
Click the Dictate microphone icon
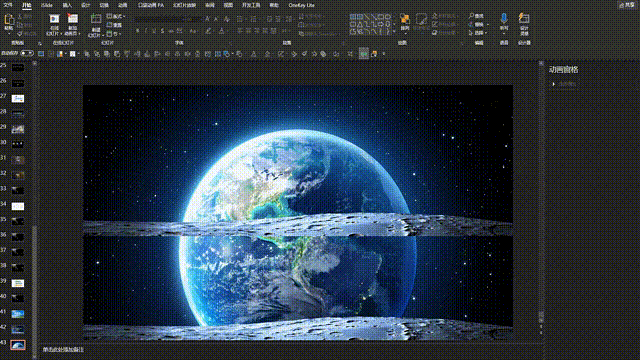point(504,19)
